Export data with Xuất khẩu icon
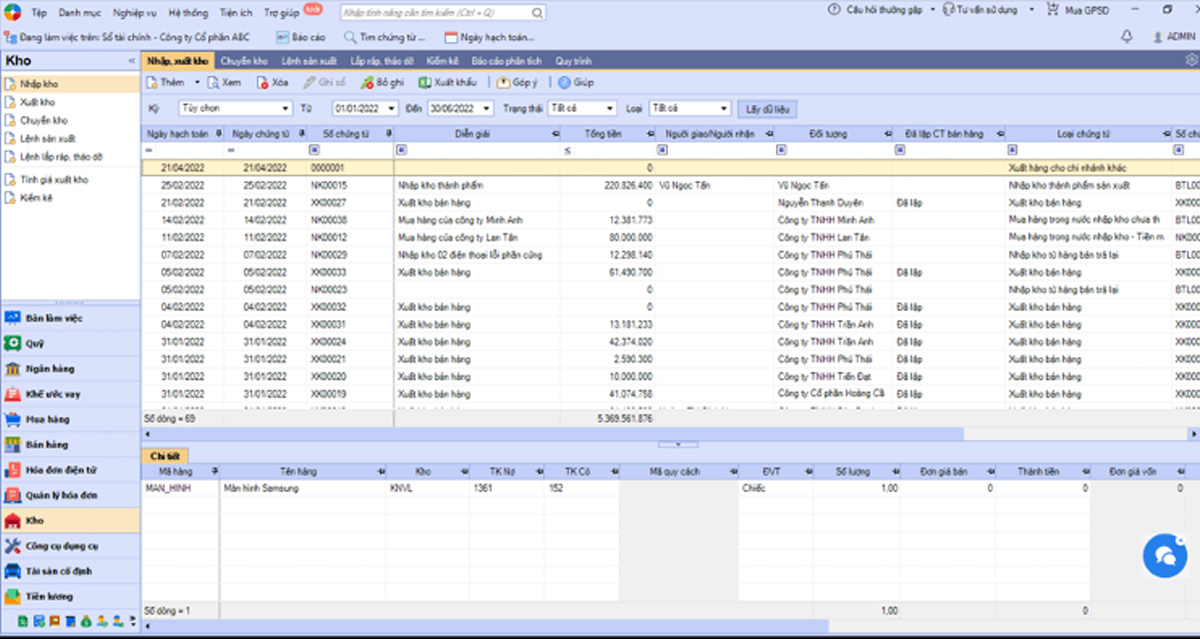 click(425, 82)
